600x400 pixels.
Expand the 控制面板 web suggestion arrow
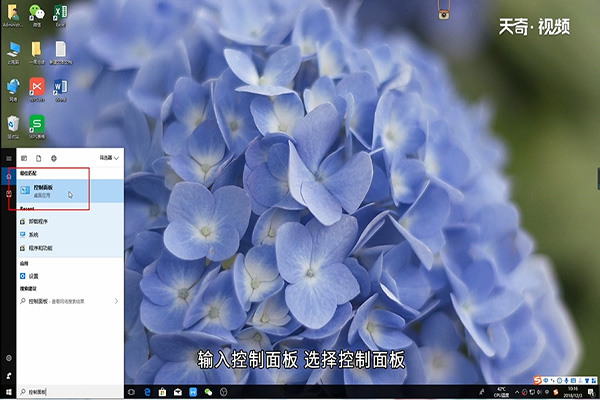116,301
